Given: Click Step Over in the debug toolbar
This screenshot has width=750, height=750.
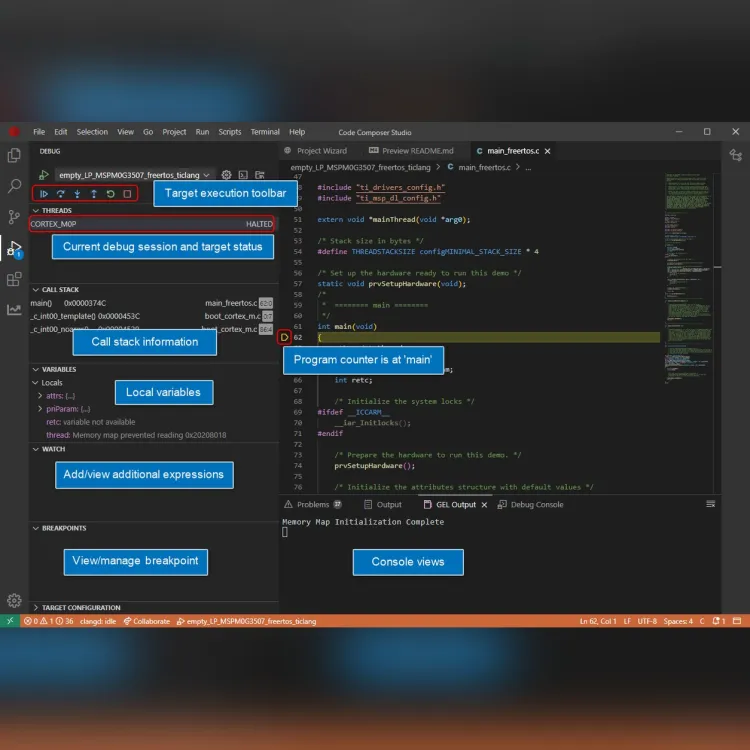Looking at the screenshot, I should [x=60, y=194].
